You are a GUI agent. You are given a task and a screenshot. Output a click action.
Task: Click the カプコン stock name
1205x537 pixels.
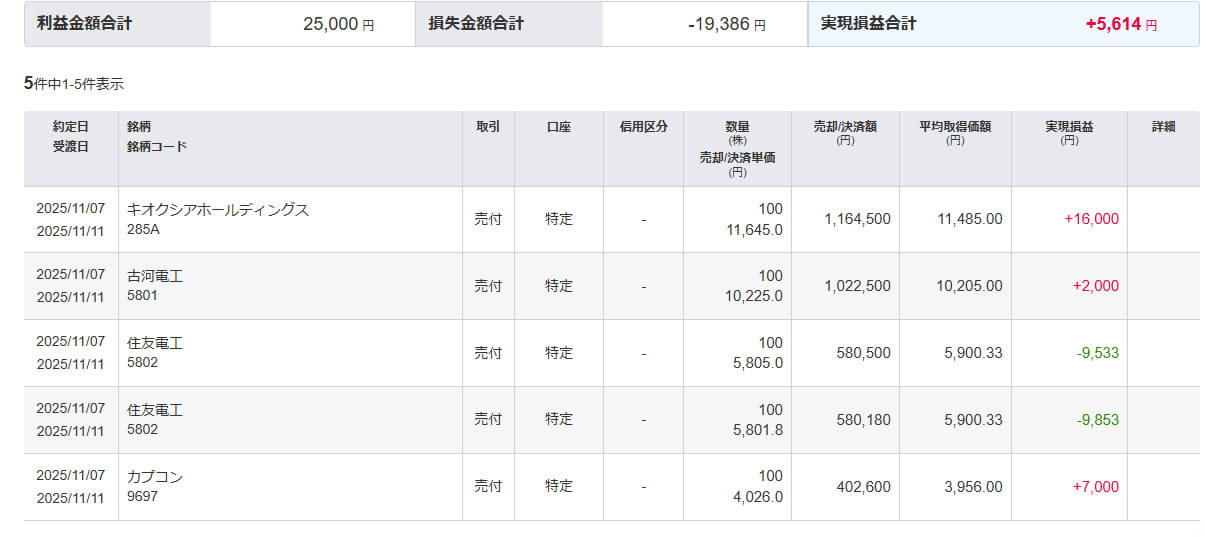(155, 477)
